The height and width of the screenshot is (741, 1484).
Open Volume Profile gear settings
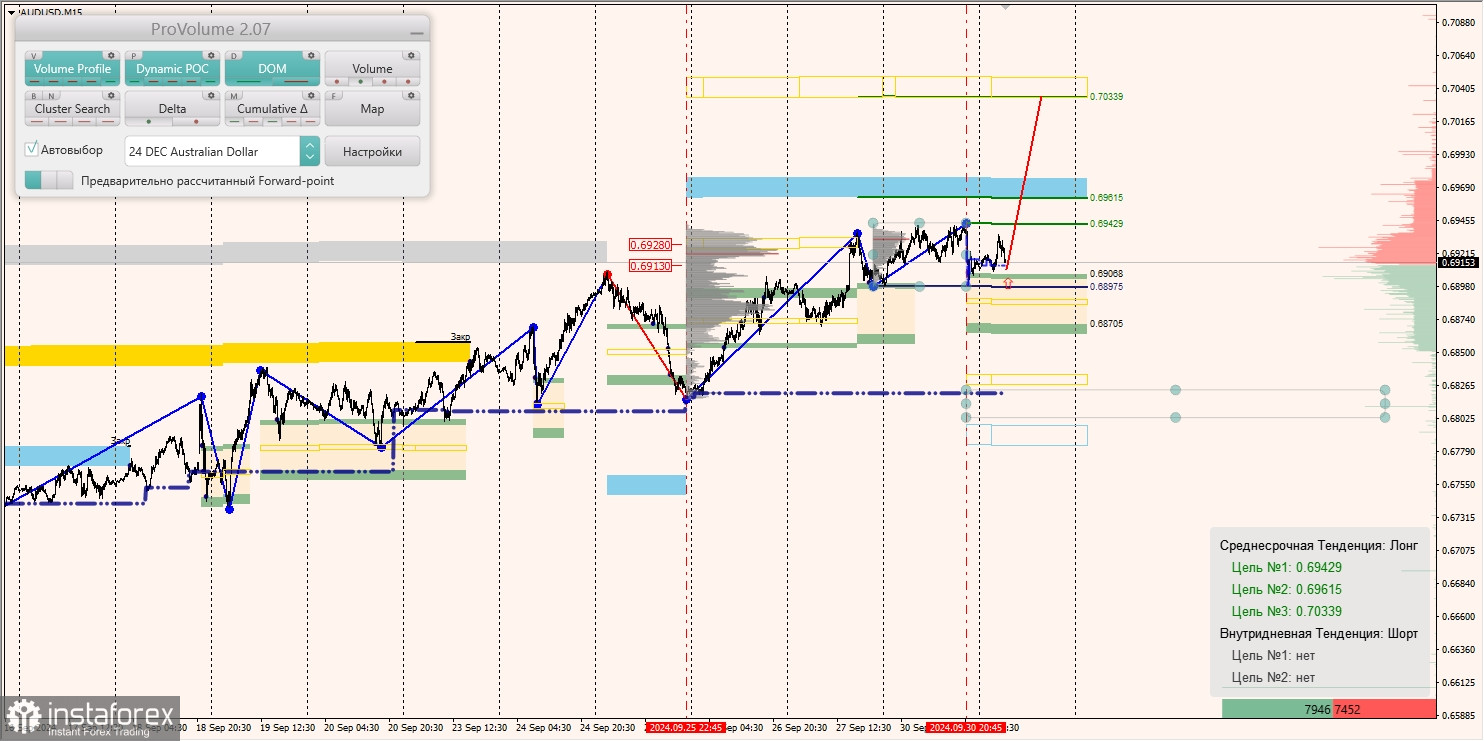(111, 55)
